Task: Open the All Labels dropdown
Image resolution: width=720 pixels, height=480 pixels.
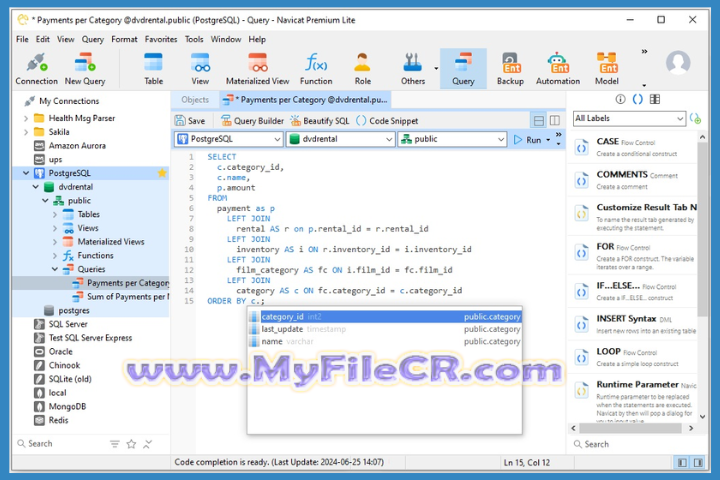Action: point(629,119)
